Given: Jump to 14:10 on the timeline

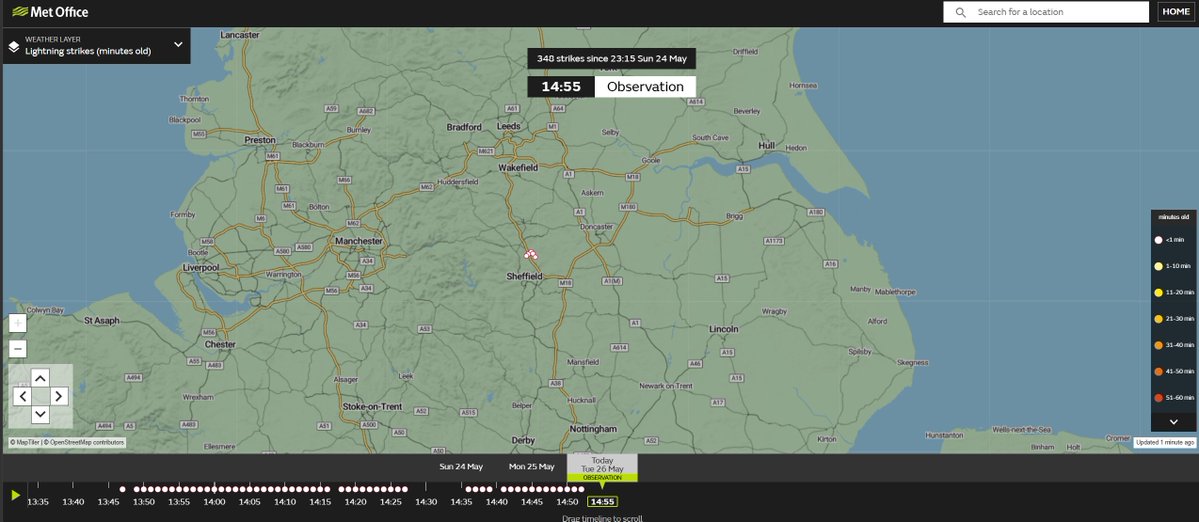Looking at the screenshot, I should 285,502.
